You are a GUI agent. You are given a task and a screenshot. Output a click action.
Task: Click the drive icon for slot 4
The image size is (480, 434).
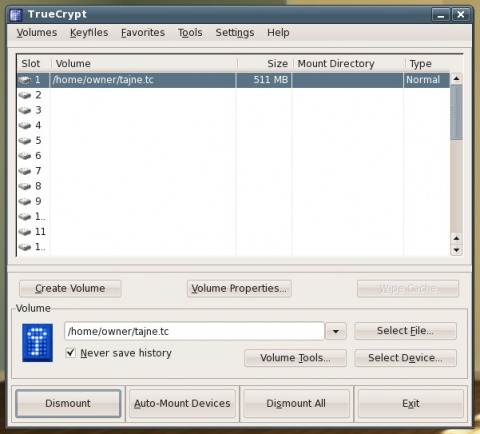tap(25, 126)
